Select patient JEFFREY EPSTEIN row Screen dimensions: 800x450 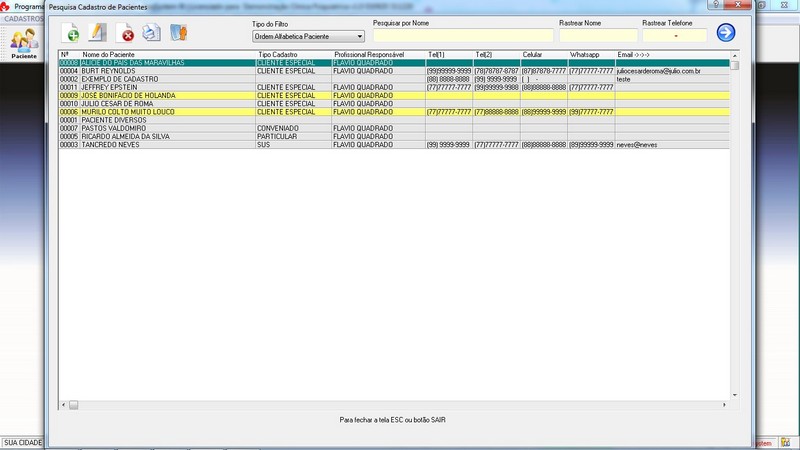[394, 87]
